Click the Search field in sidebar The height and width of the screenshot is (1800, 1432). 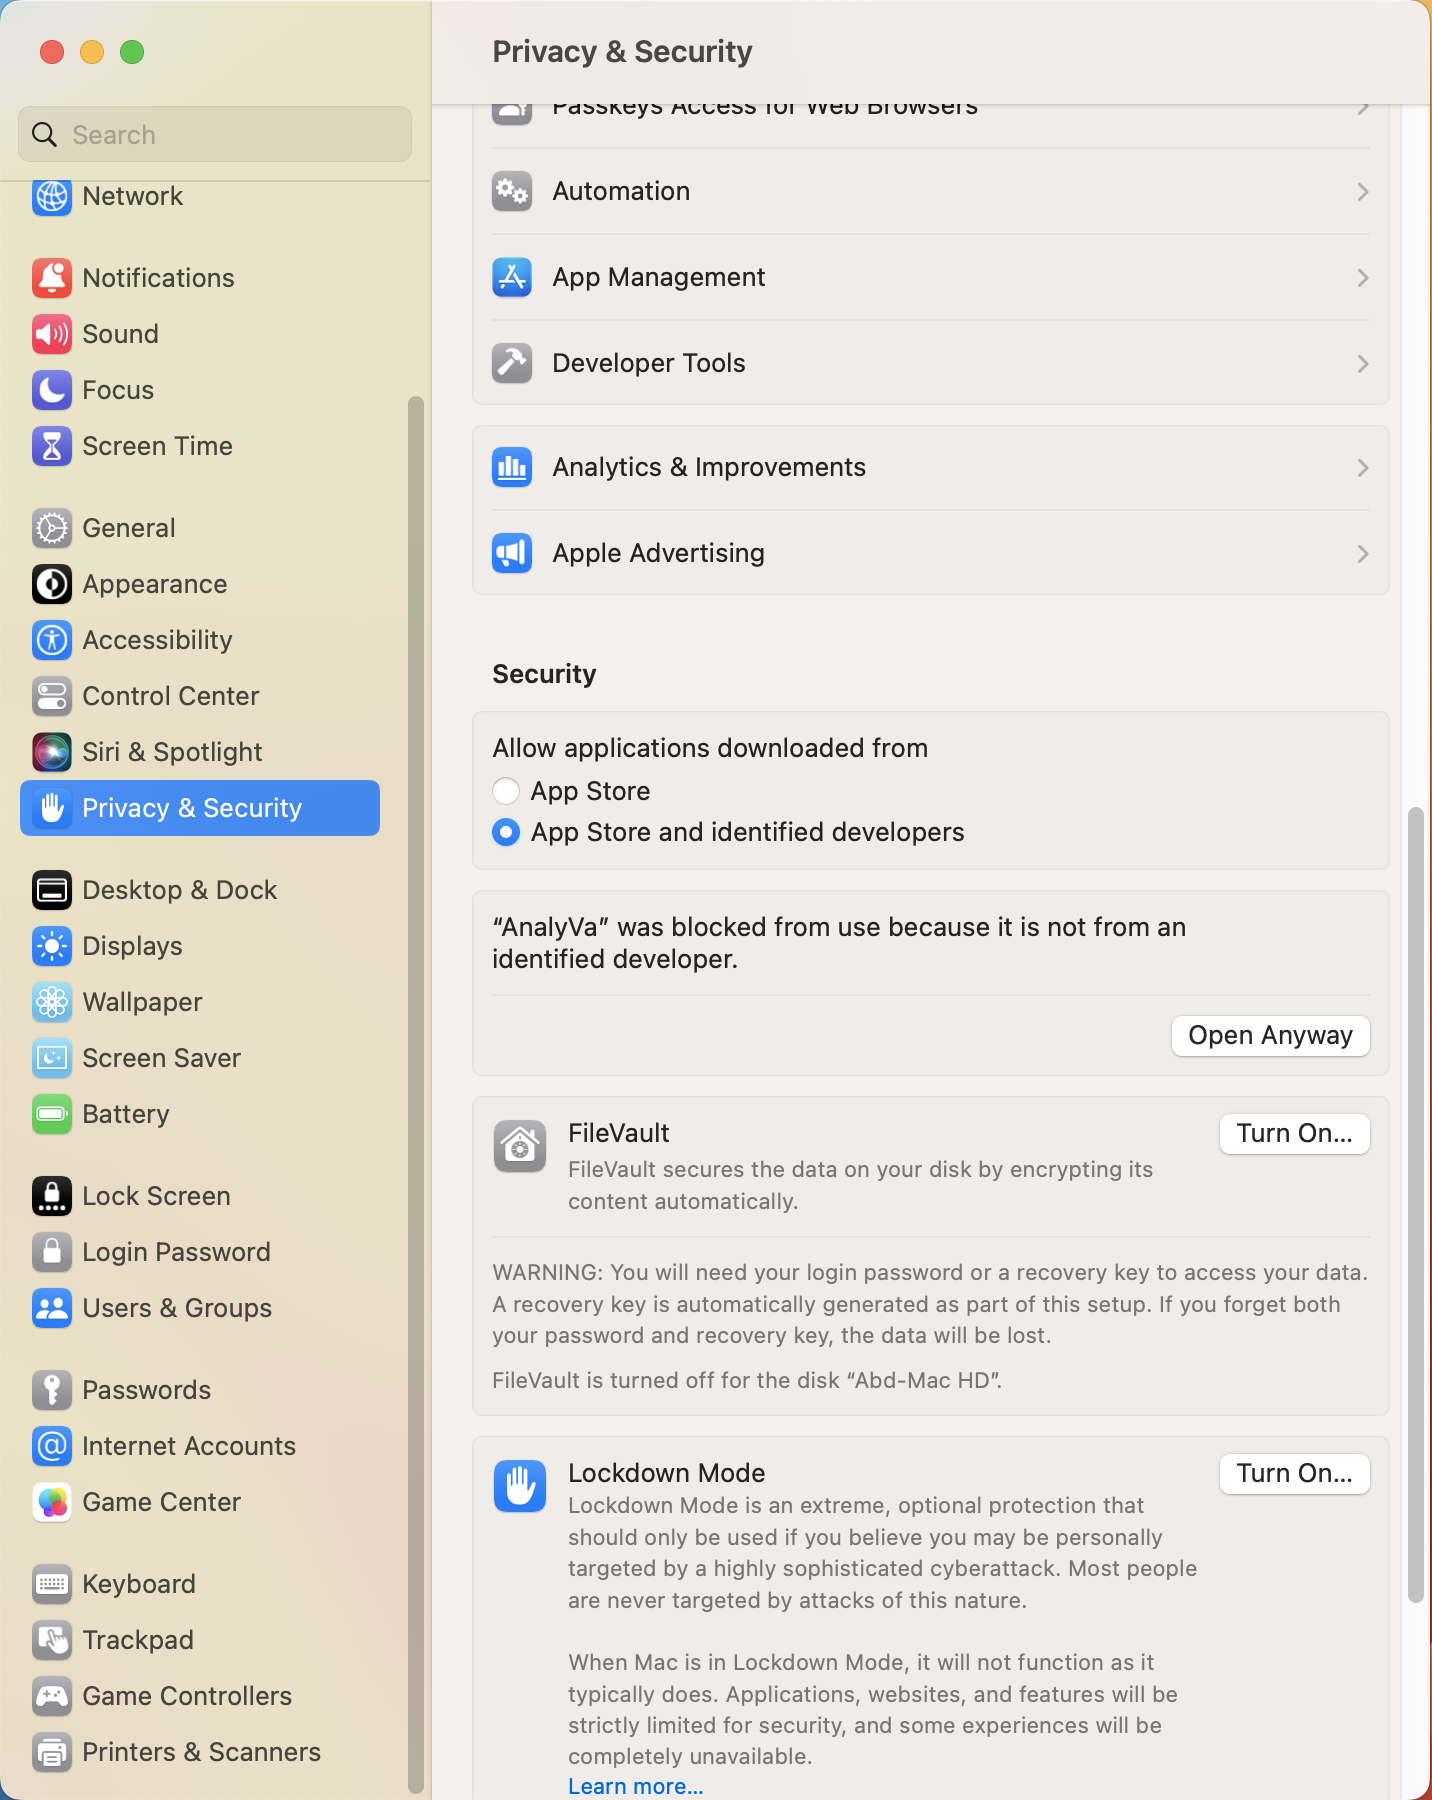point(215,134)
